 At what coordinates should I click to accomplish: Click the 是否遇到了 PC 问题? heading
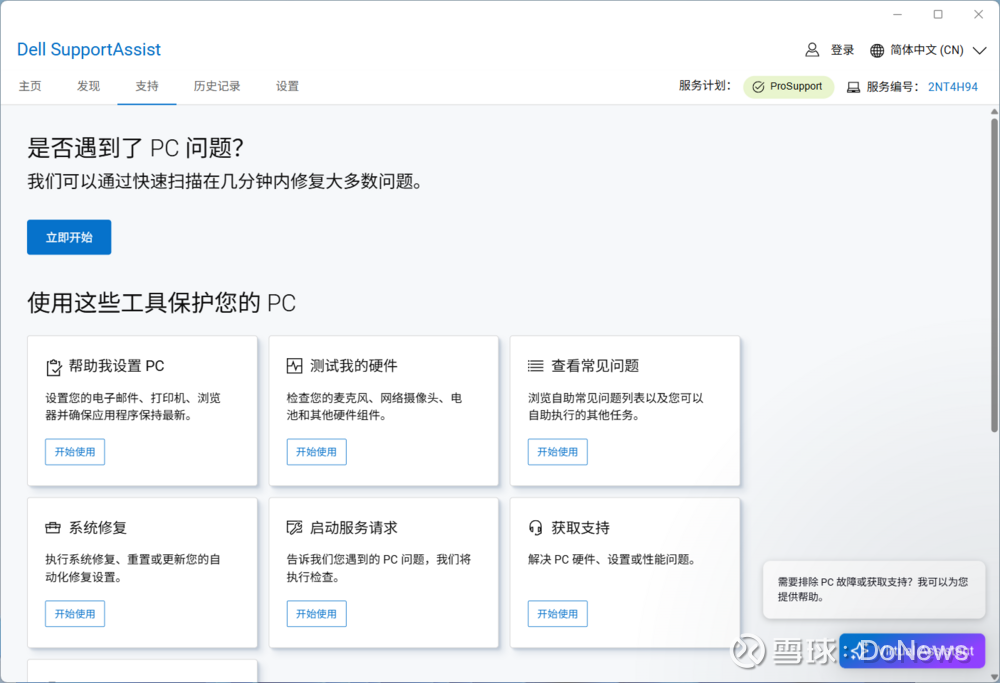pyautogui.click(x=135, y=148)
